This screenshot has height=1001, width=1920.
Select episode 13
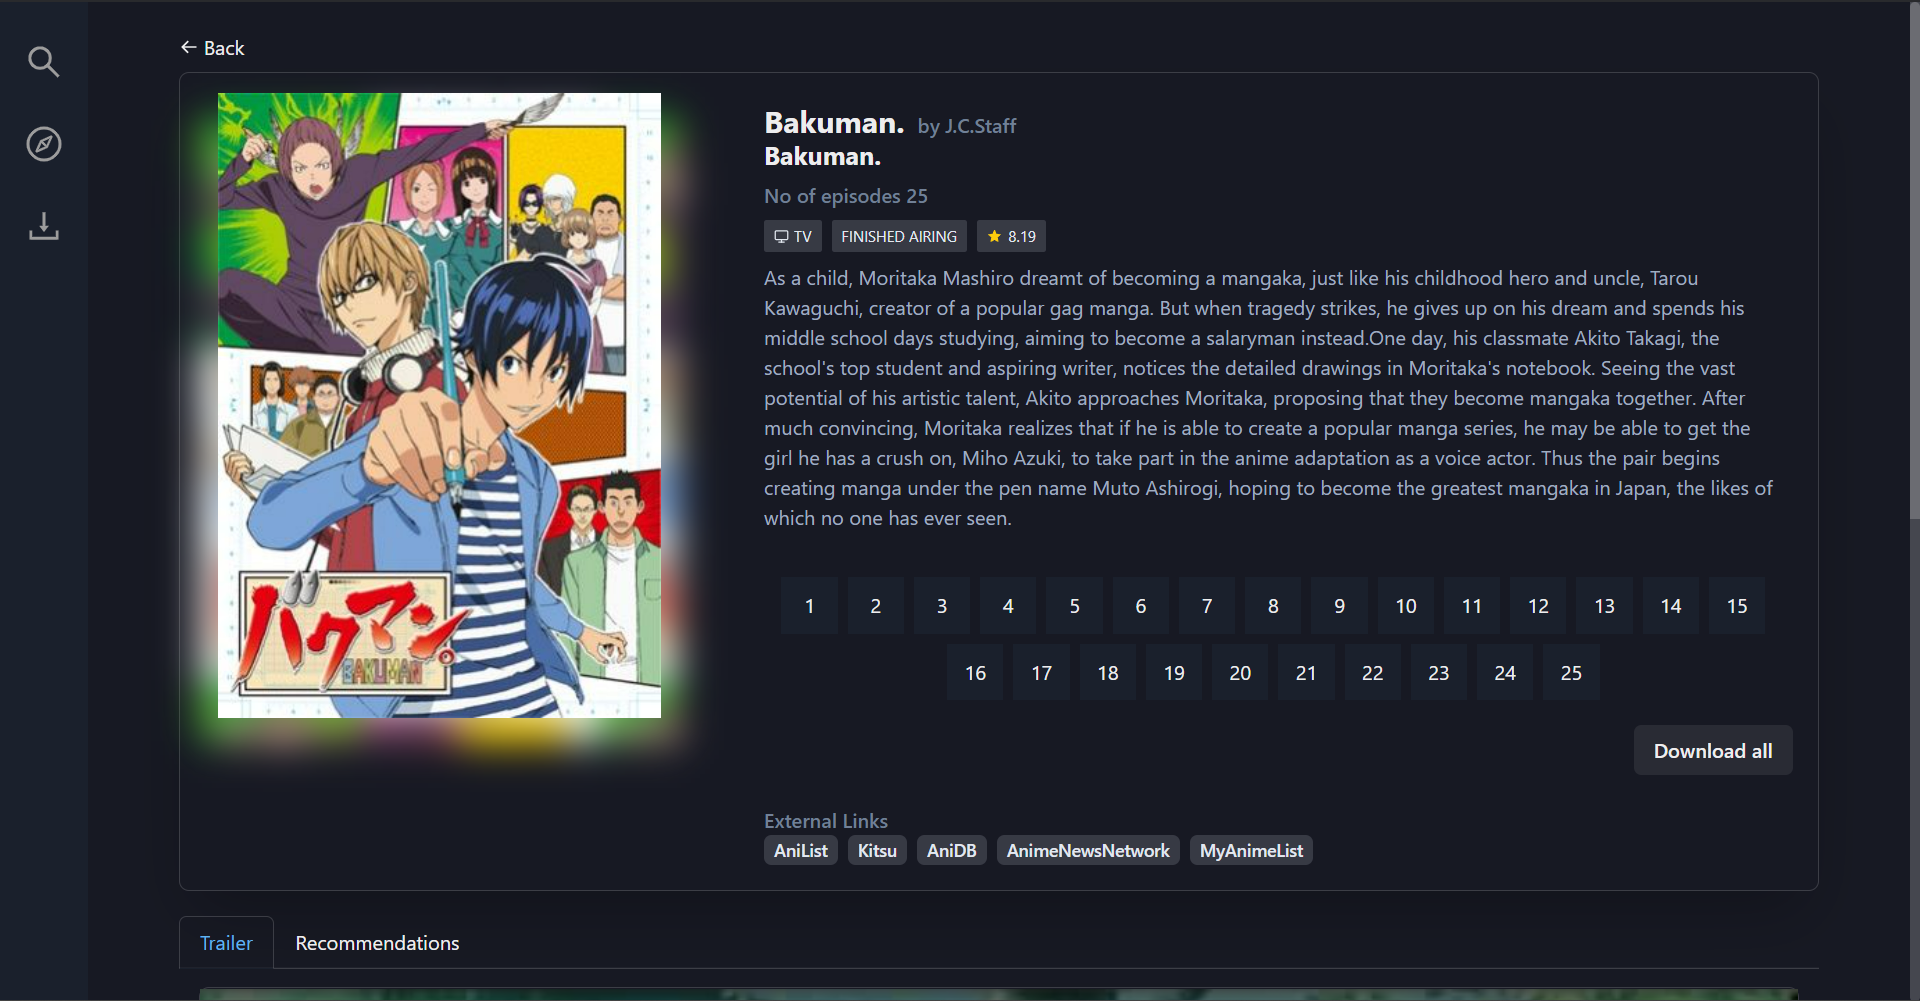[1605, 605]
